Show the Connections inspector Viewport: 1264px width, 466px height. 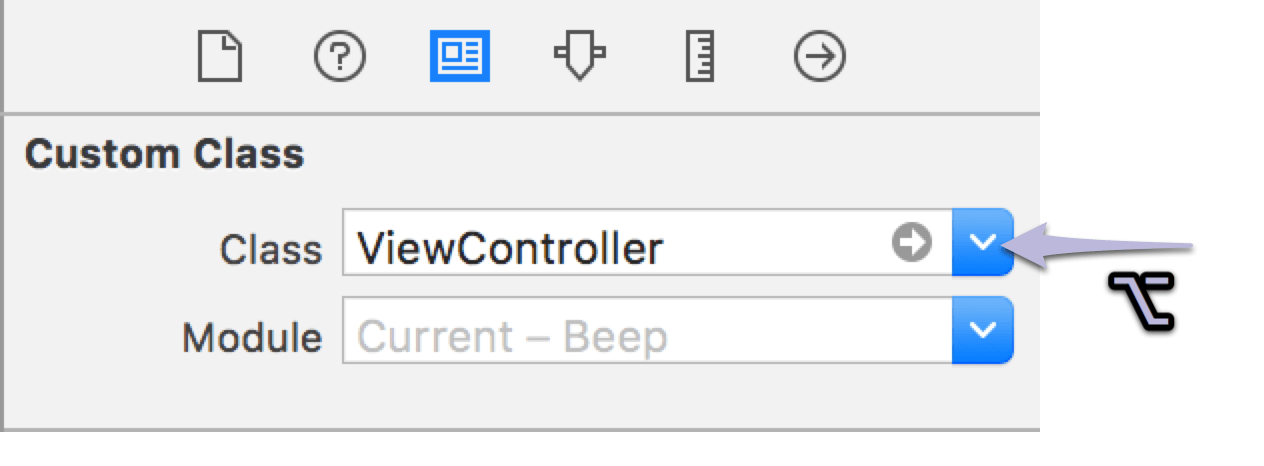coord(820,58)
